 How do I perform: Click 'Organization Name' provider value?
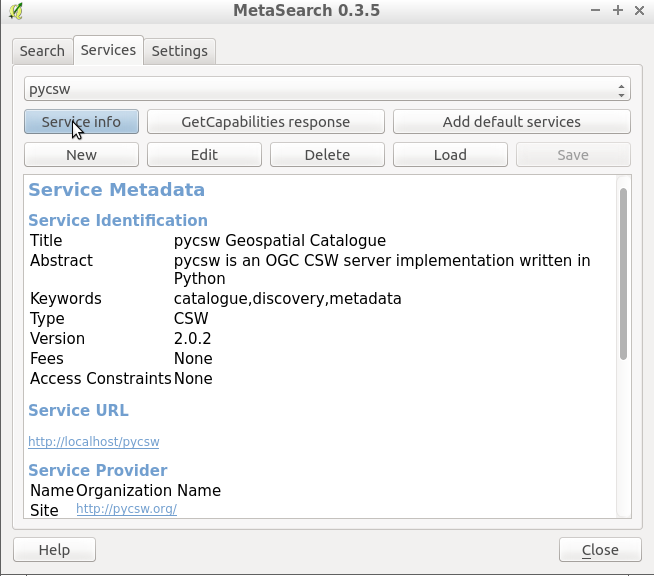click(x=148, y=490)
